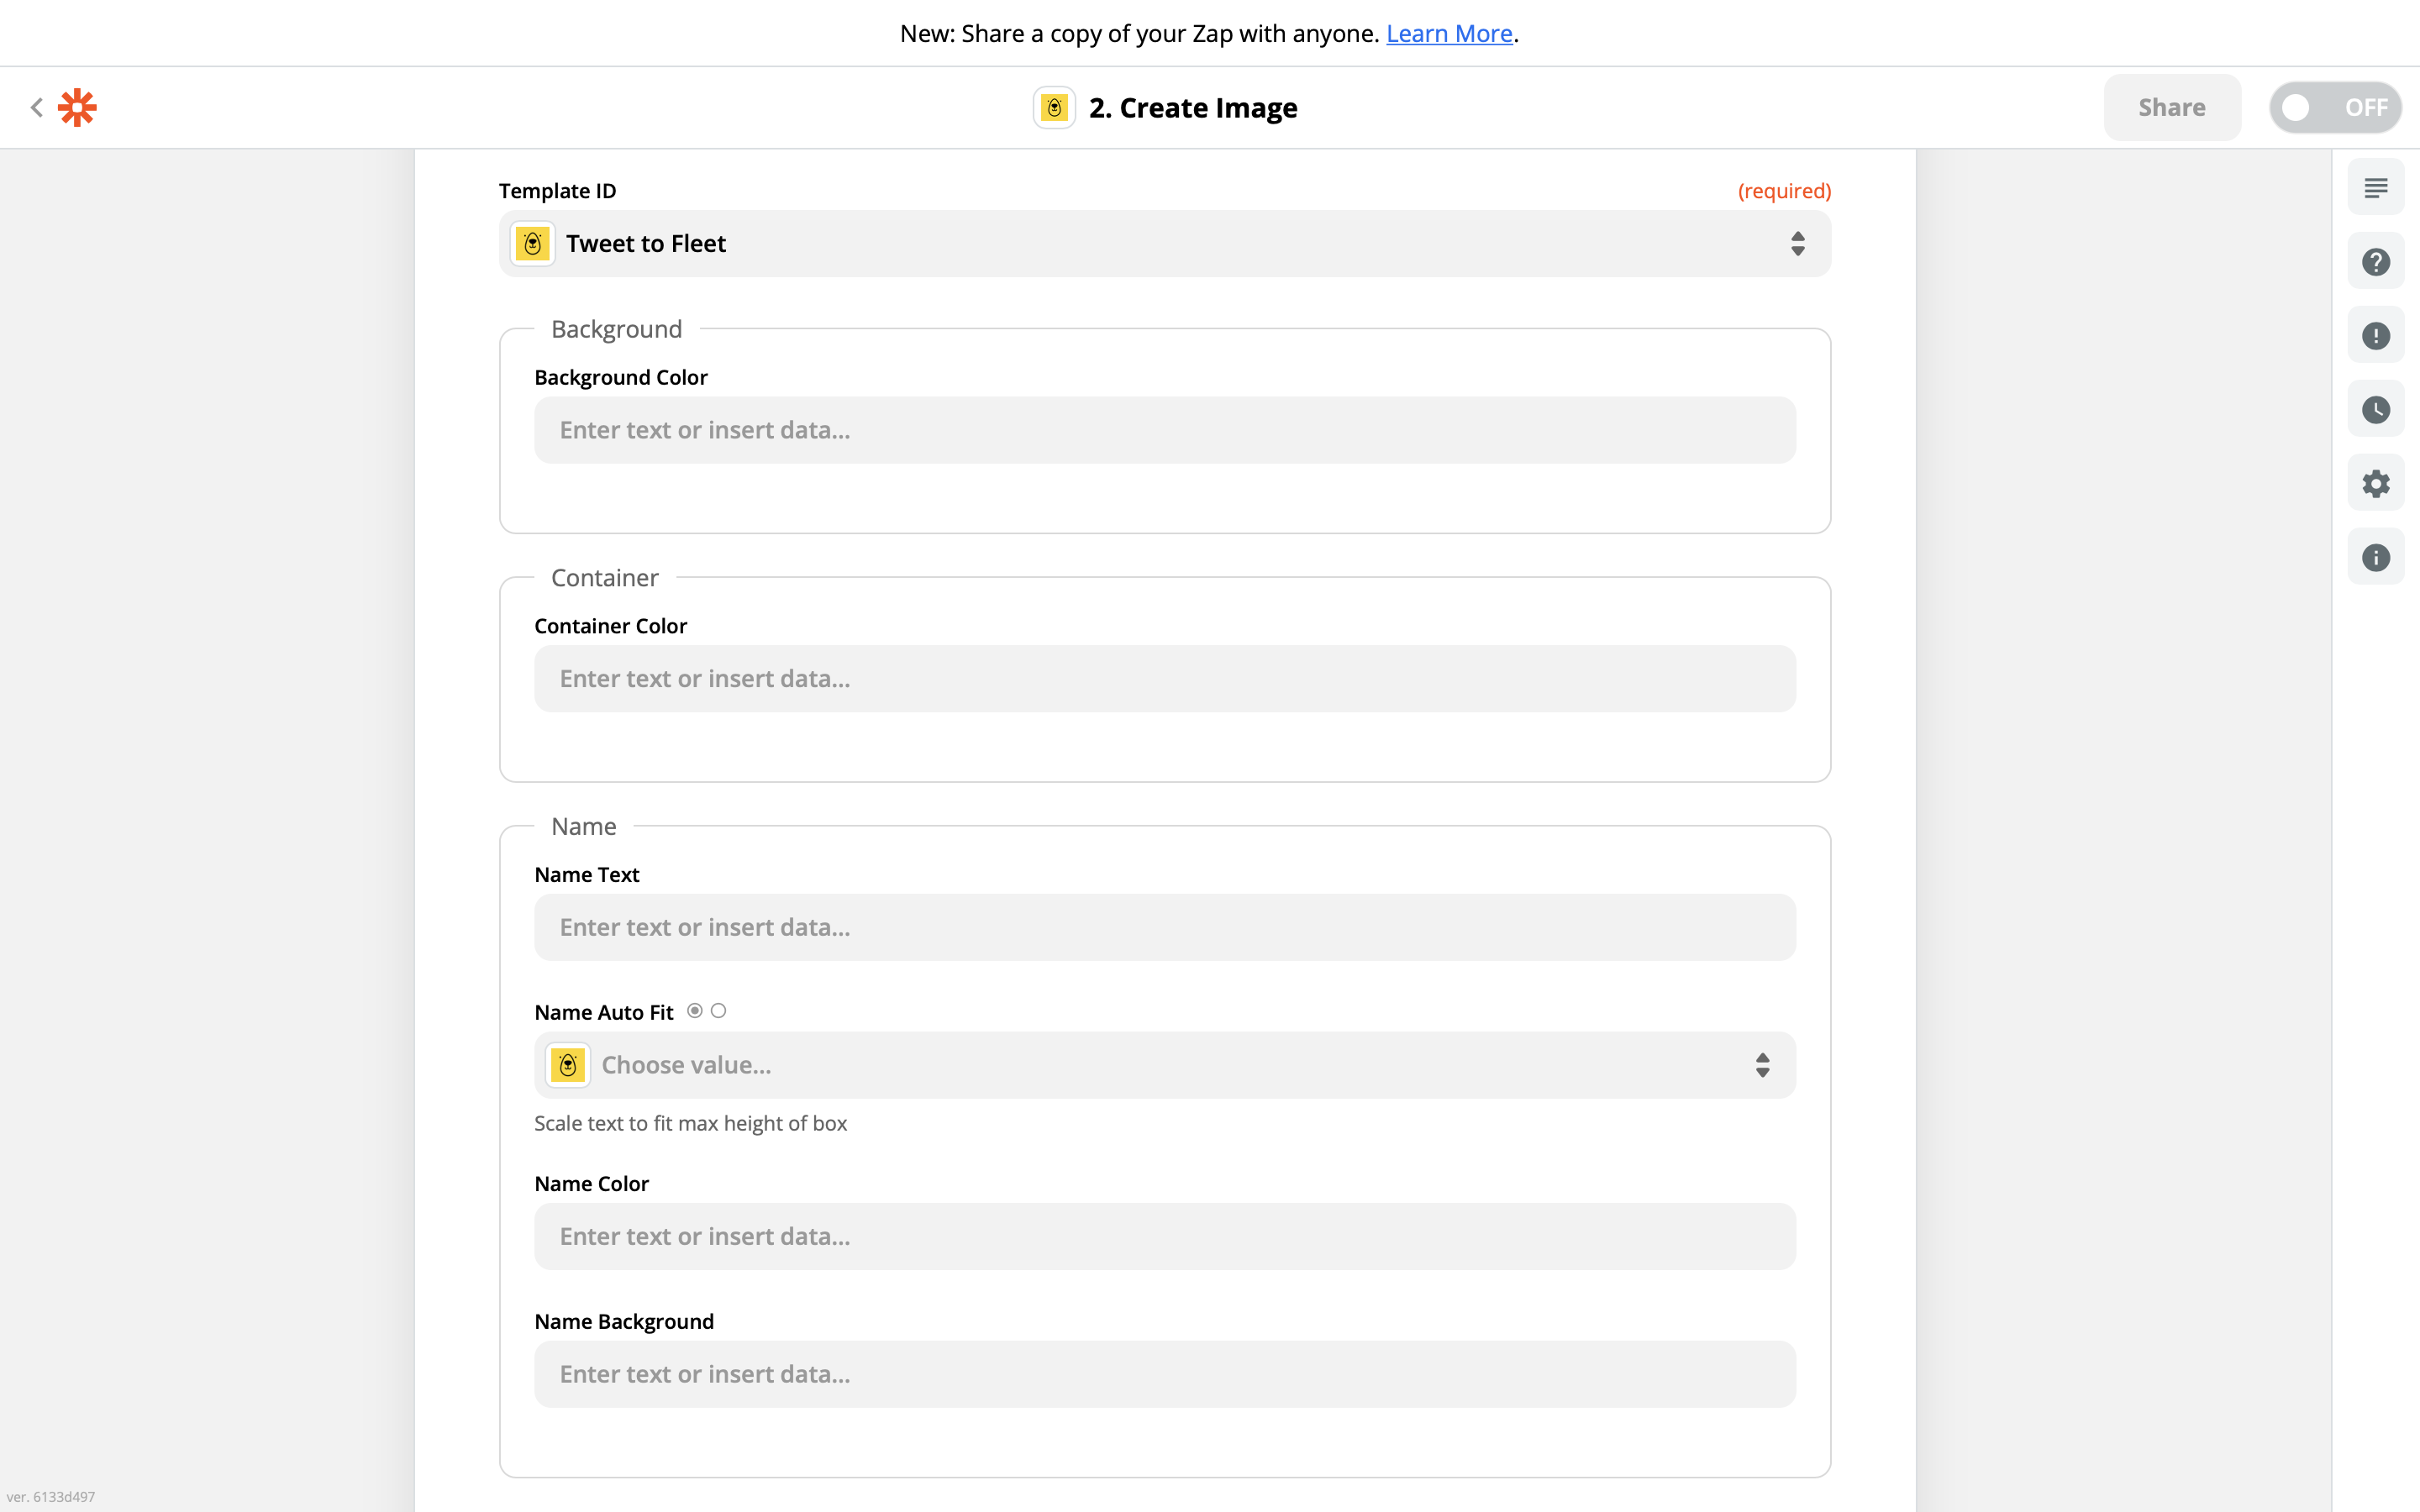Click the Bannerbear icon beside Create Image title

coord(1054,107)
